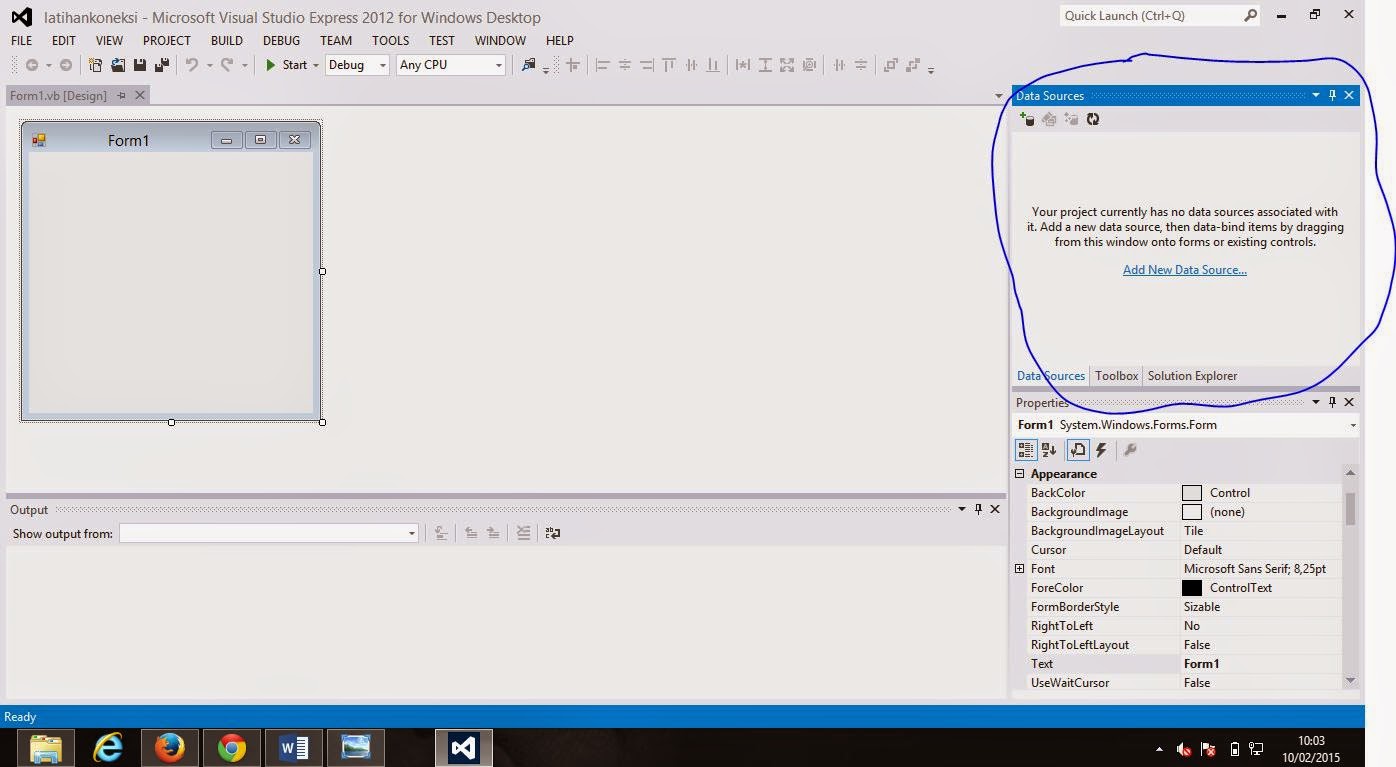
Task: Click the Navigate Forward arrow icon
Action: tap(66, 65)
